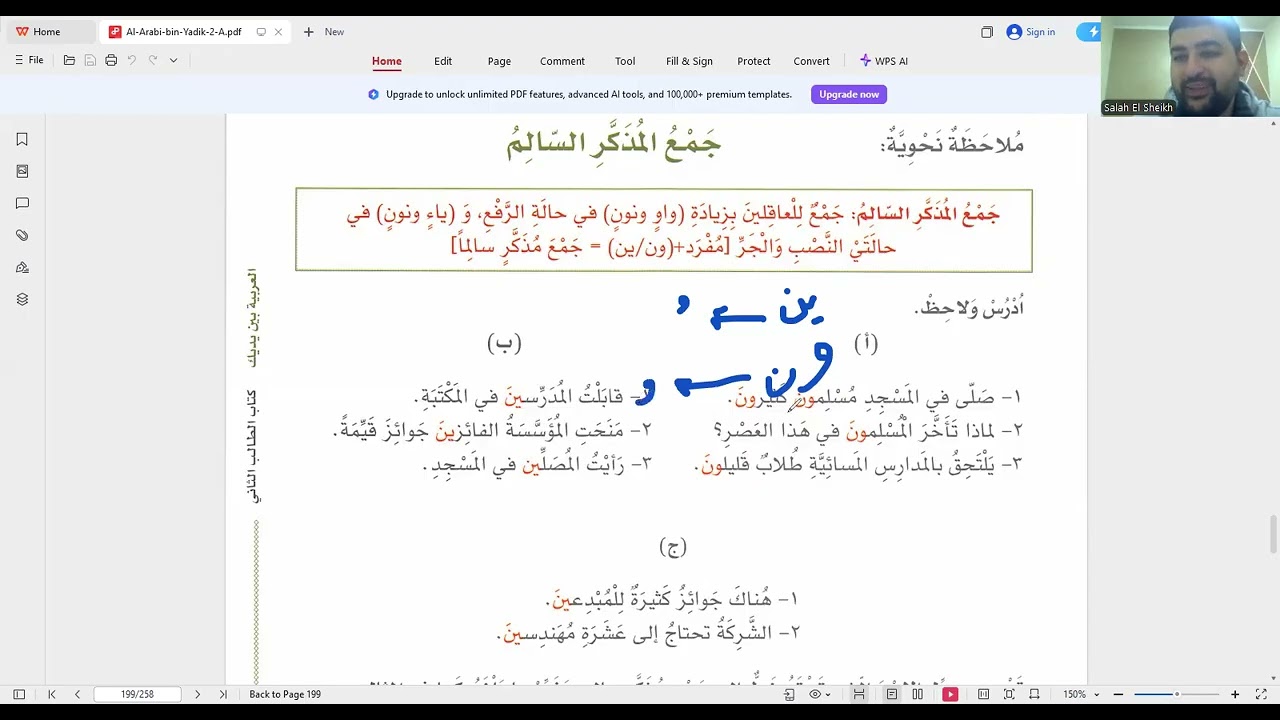Toggle the sidebar panel icon in status bar
This screenshot has width=1280, height=720.
19,694
